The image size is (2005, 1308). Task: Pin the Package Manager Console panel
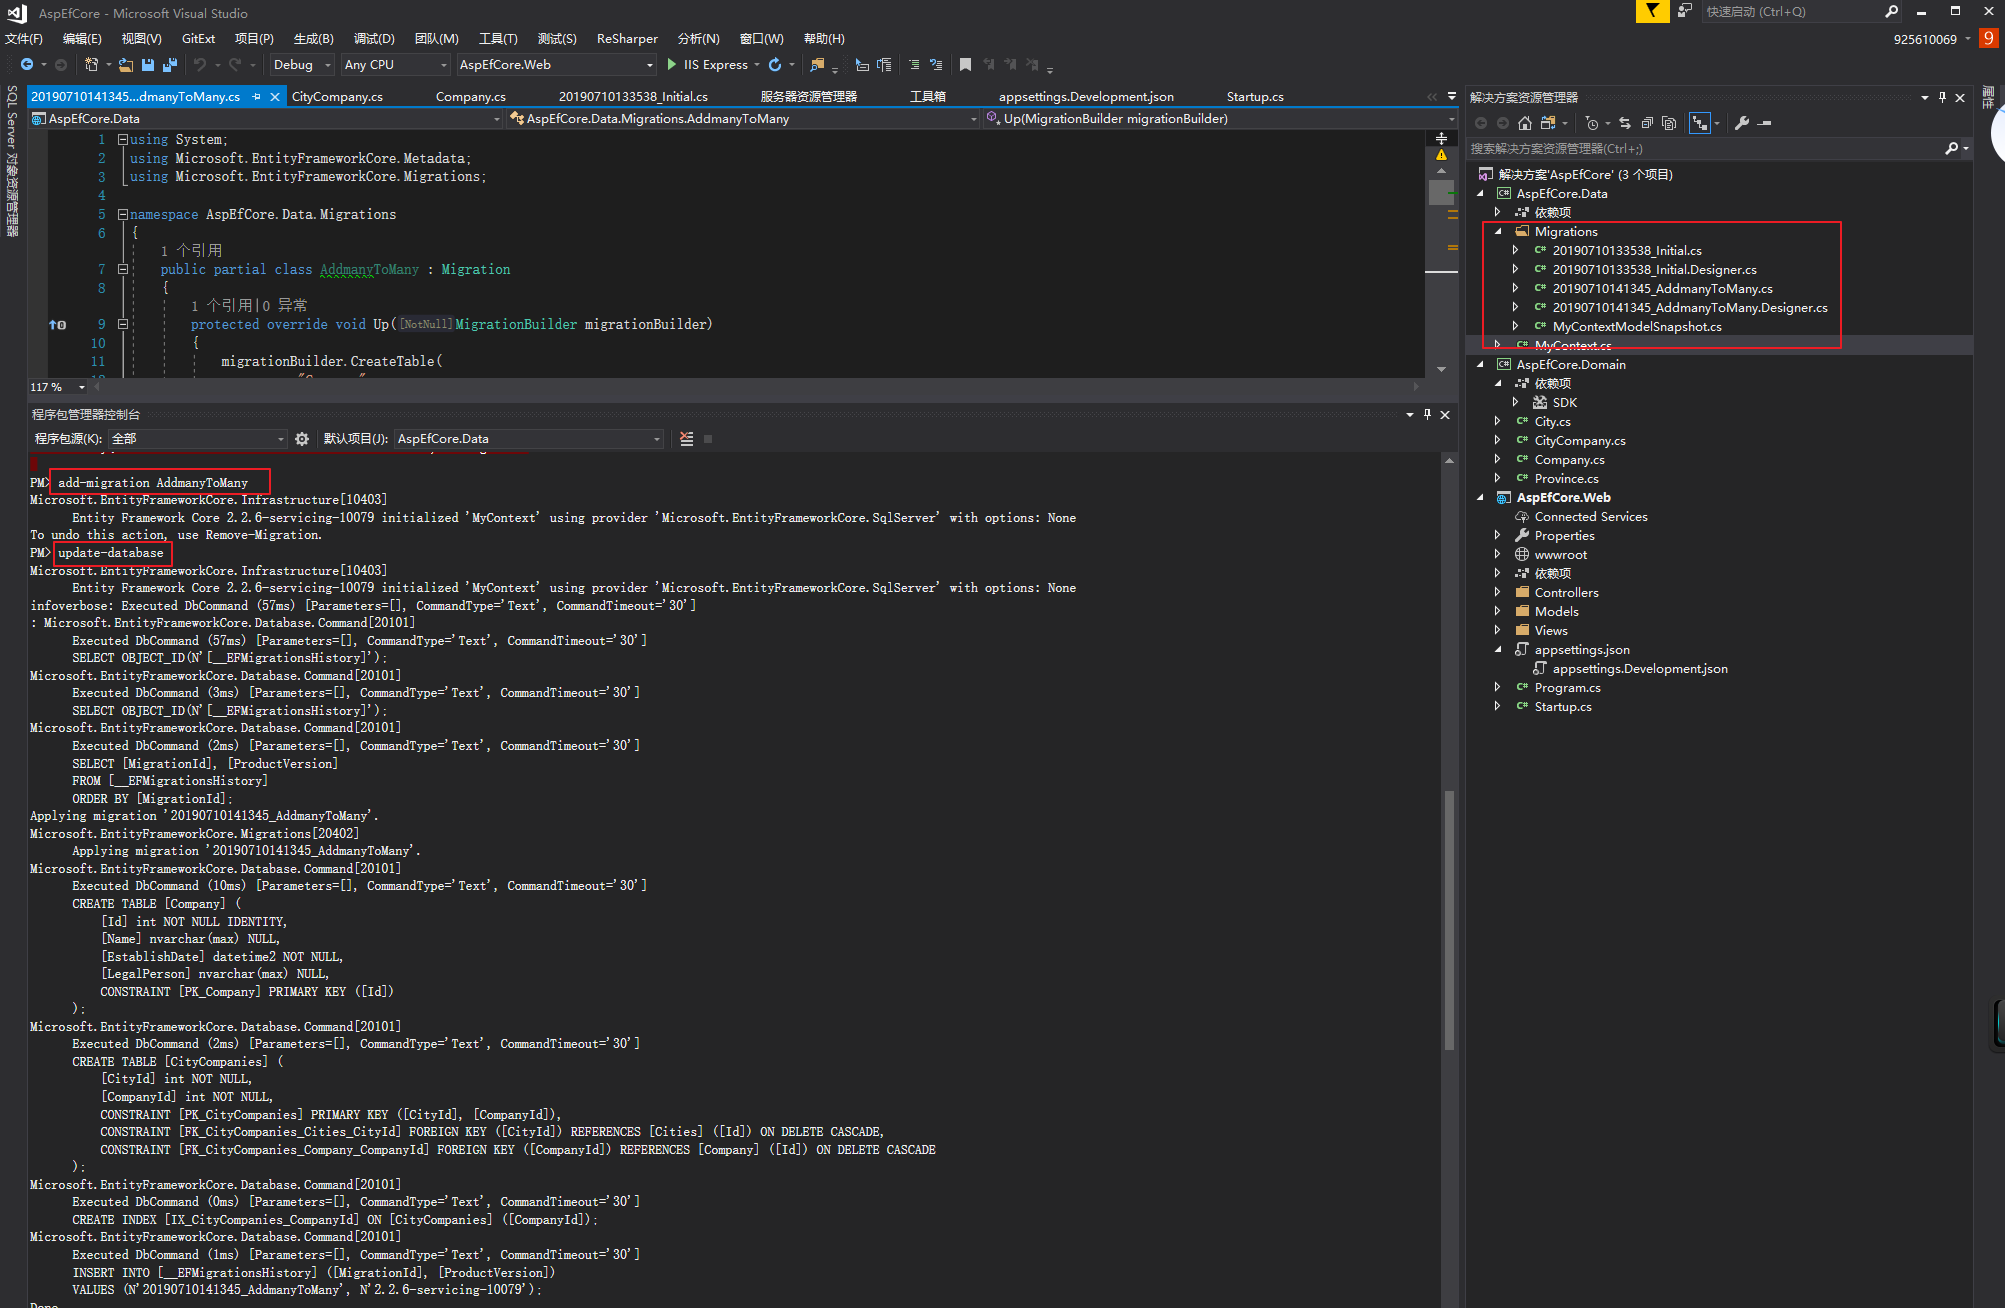(1427, 414)
